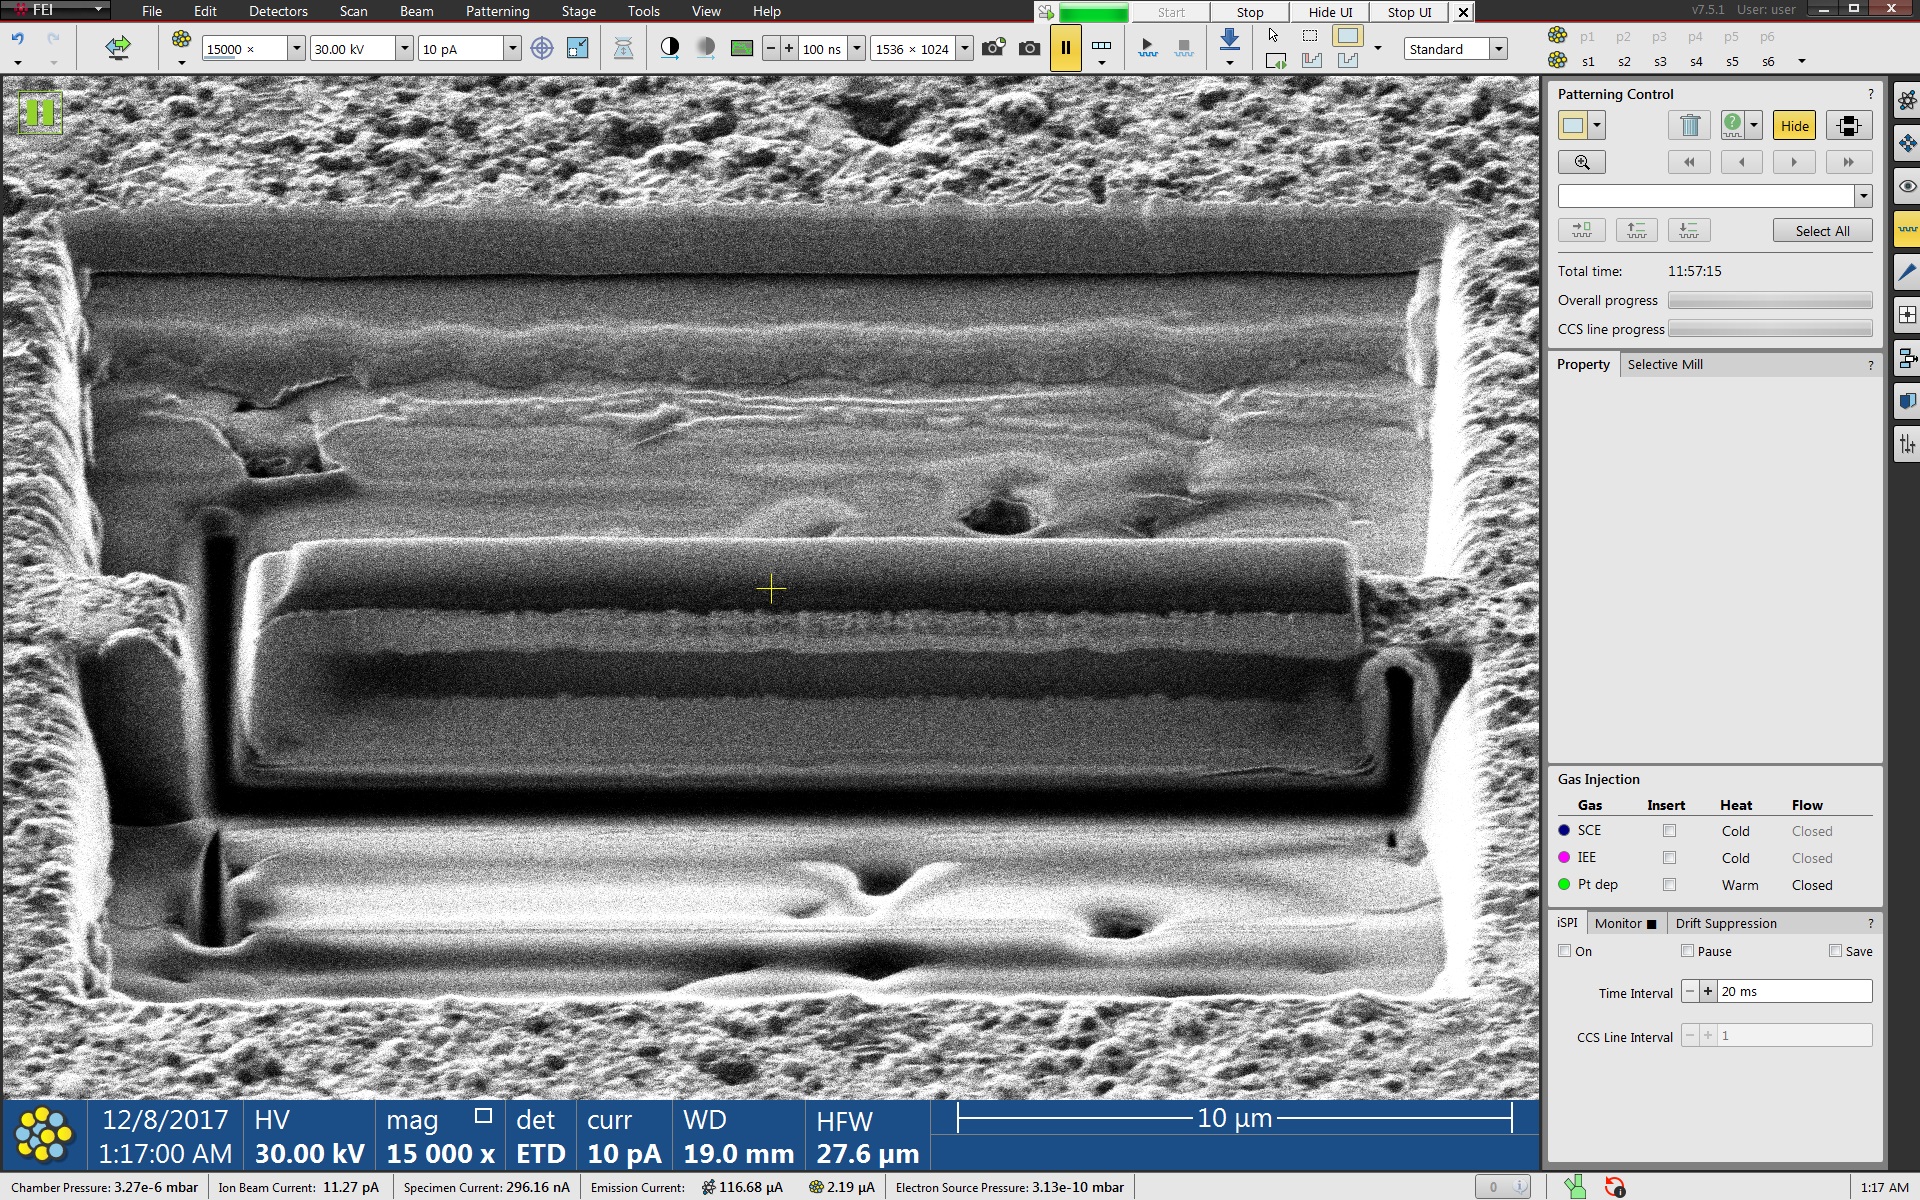The width and height of the screenshot is (1920, 1200).
Task: Expand the 10 pA beam current dropdown
Action: coord(512,49)
